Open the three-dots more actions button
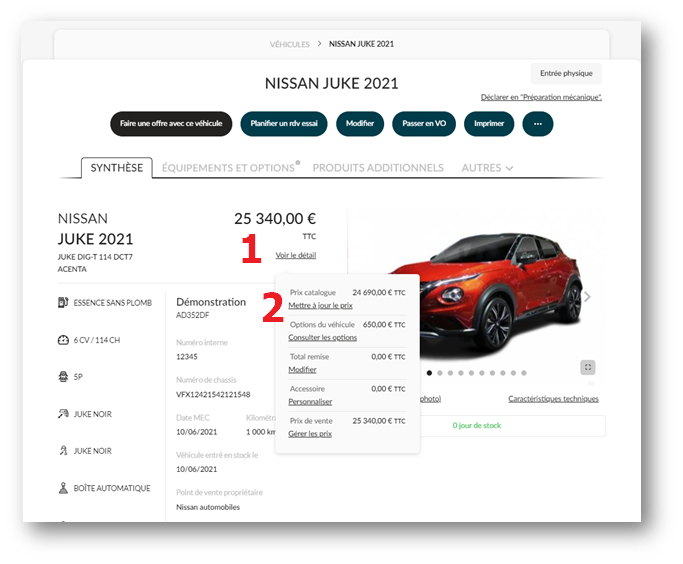The width and height of the screenshot is (683, 564). tap(538, 124)
